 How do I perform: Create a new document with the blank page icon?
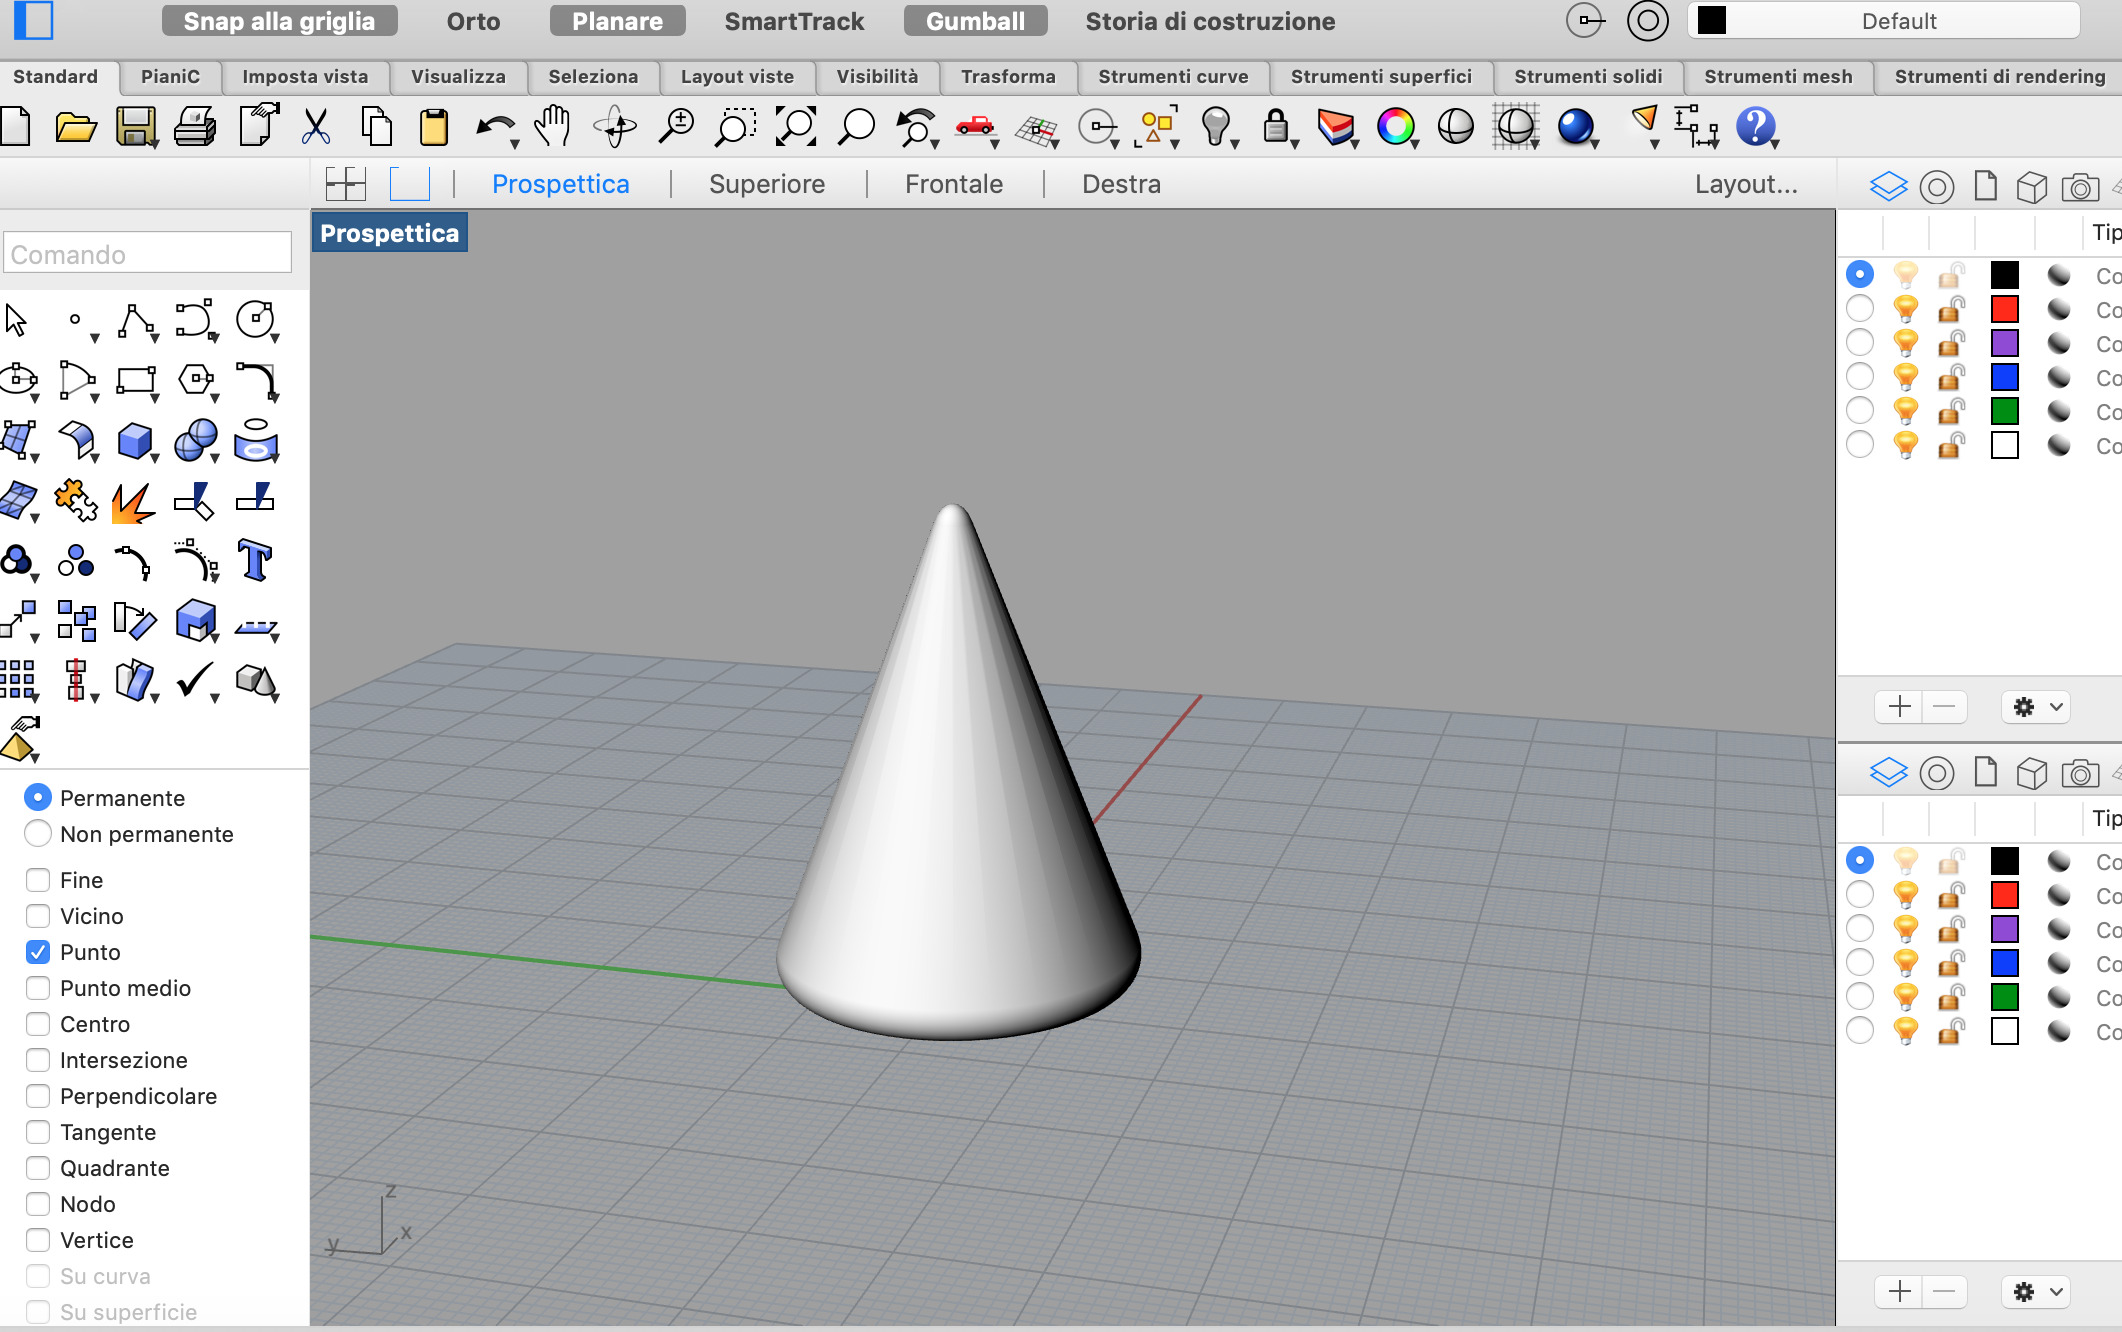click(15, 127)
